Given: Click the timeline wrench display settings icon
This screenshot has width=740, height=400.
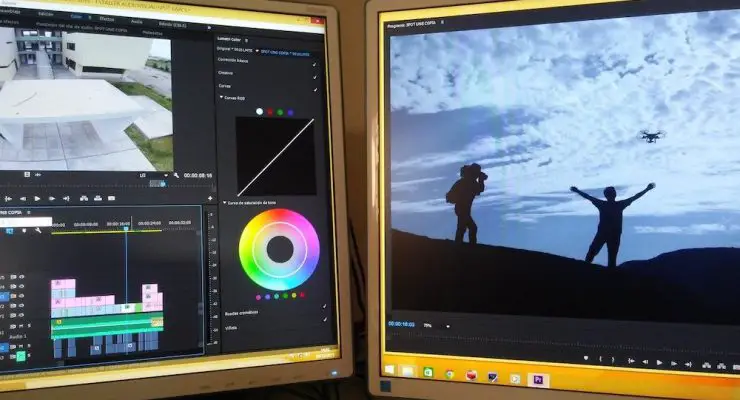Looking at the screenshot, I should tap(38, 231).
